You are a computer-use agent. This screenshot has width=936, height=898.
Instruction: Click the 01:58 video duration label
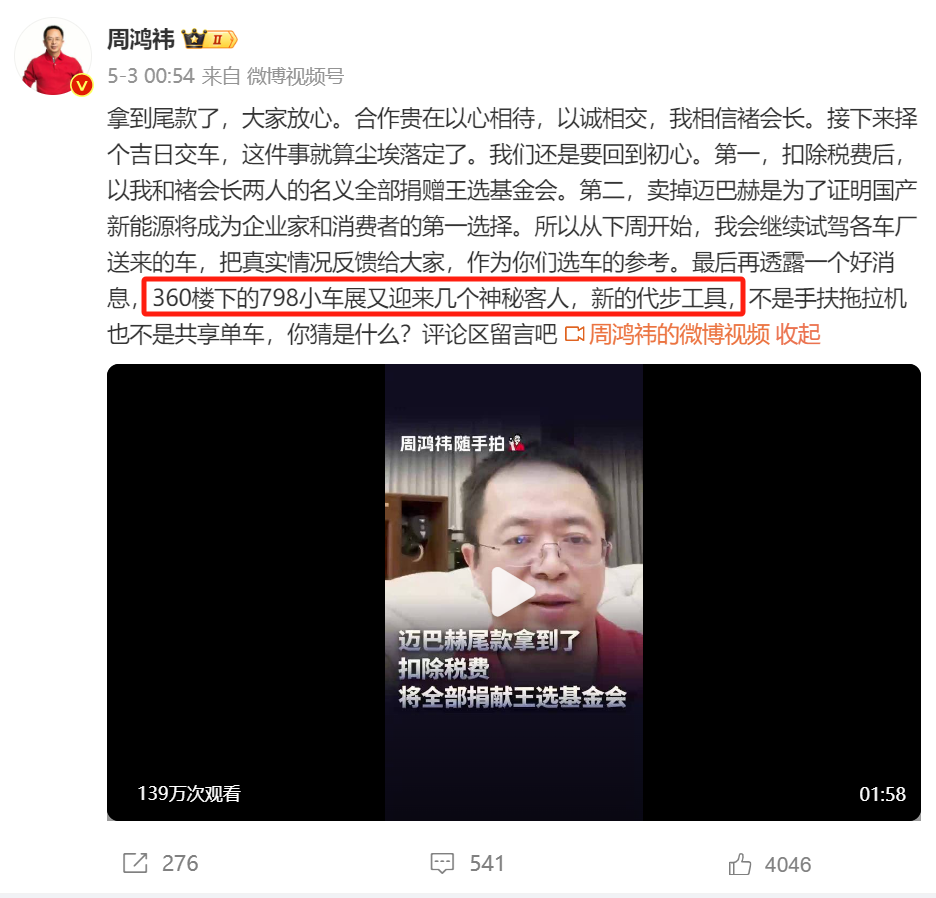[882, 794]
